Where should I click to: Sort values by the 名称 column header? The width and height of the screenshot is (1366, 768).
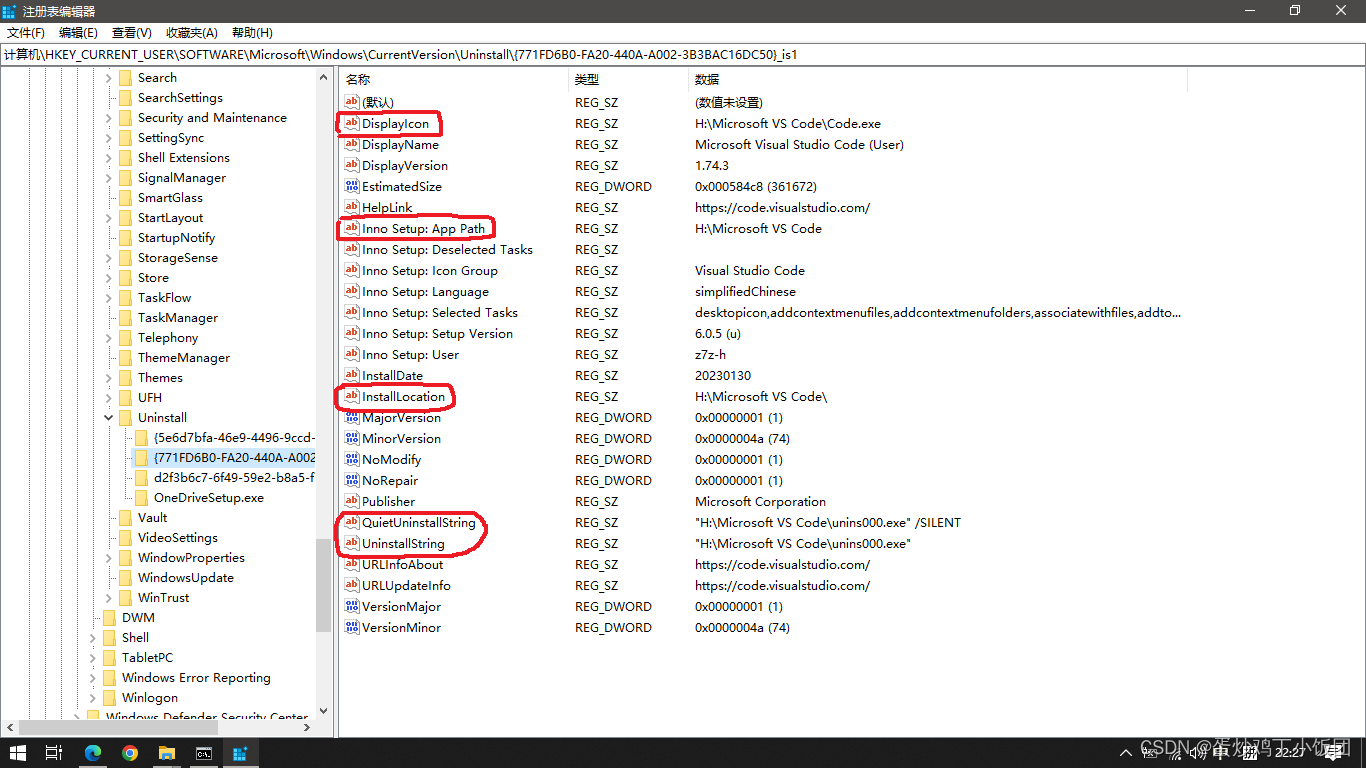[454, 79]
